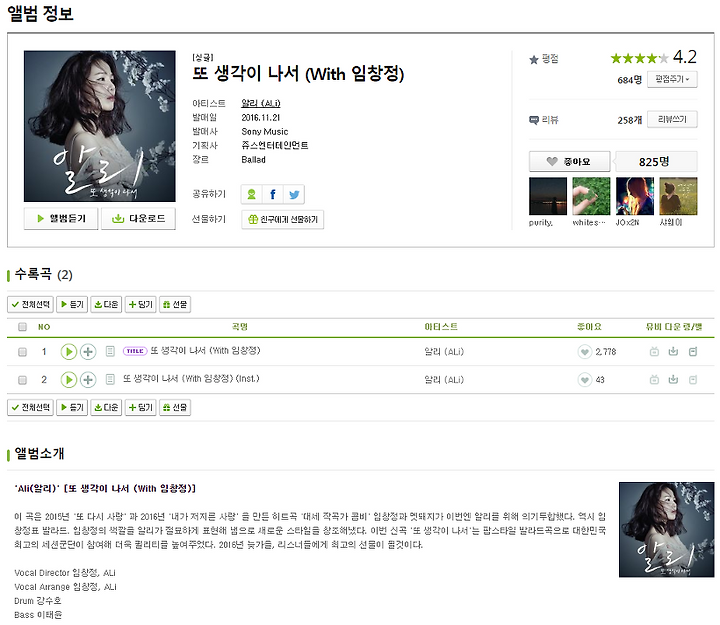Screen dimensions: 720x625
Task: Click the 좋아요 heart button for album
Action: tap(569, 162)
